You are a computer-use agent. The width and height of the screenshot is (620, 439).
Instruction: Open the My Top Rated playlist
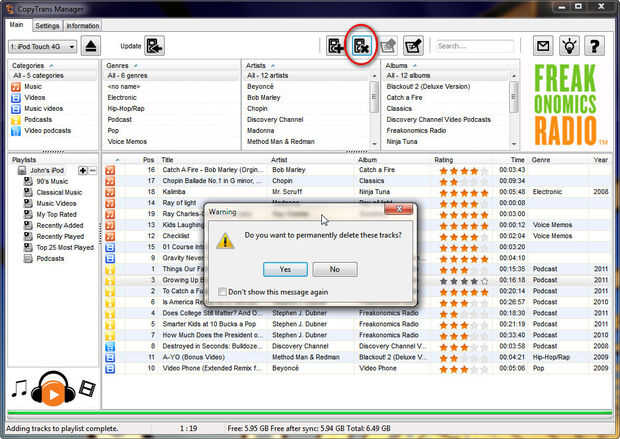point(56,215)
